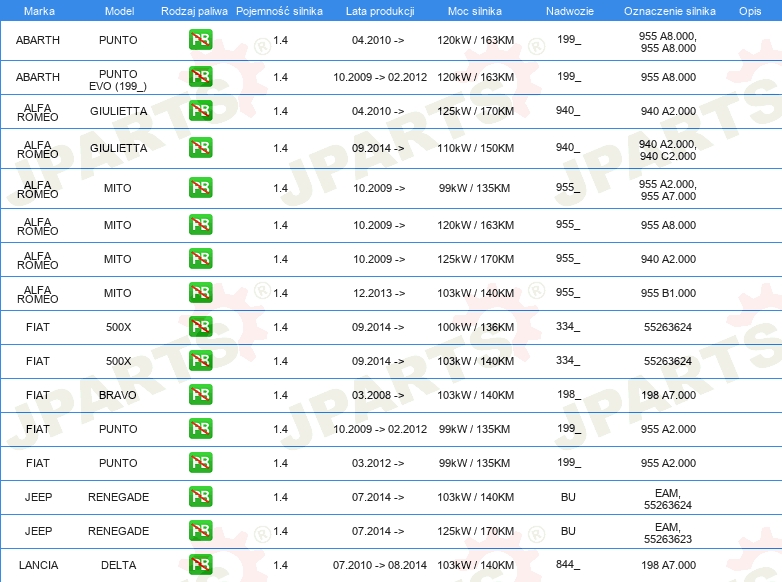This screenshot has width=782, height=582.
Task: Click the Lata produkcji column header
Action: coord(380,11)
